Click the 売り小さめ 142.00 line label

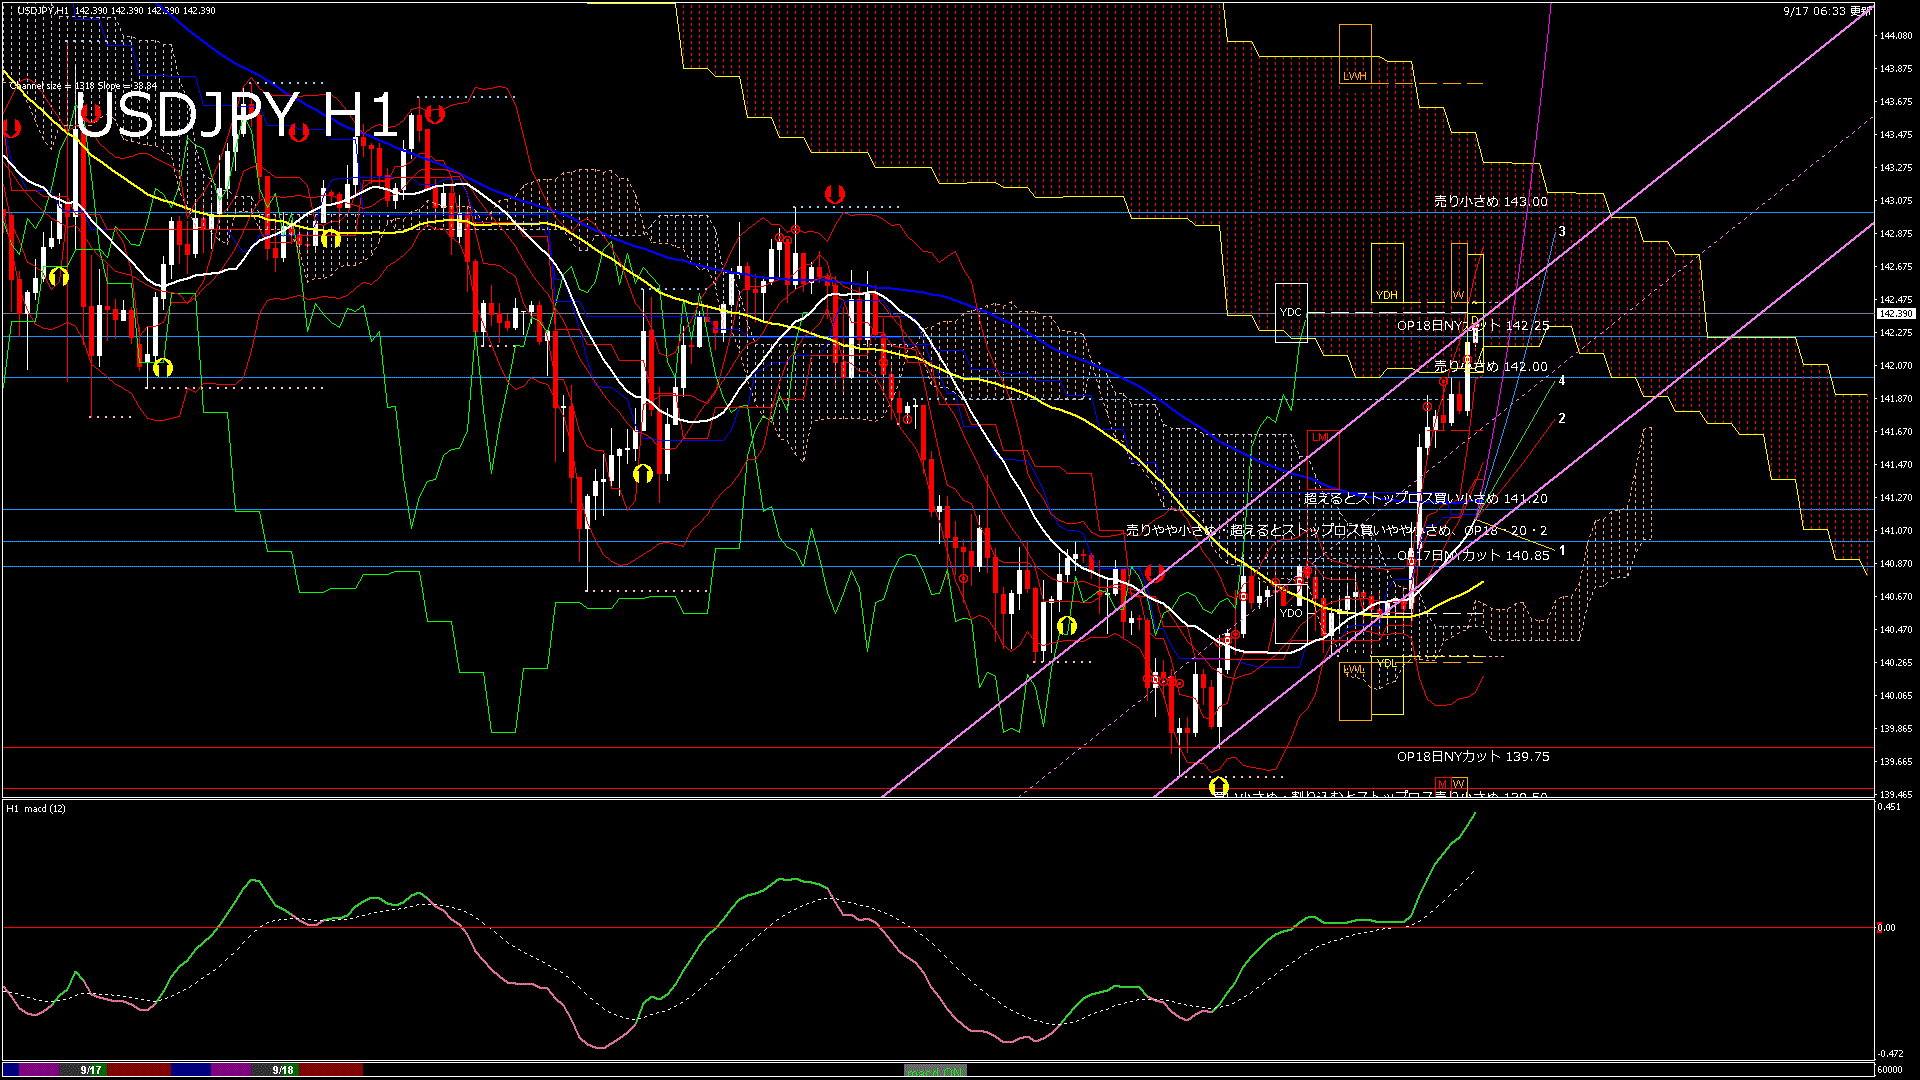tap(1490, 367)
